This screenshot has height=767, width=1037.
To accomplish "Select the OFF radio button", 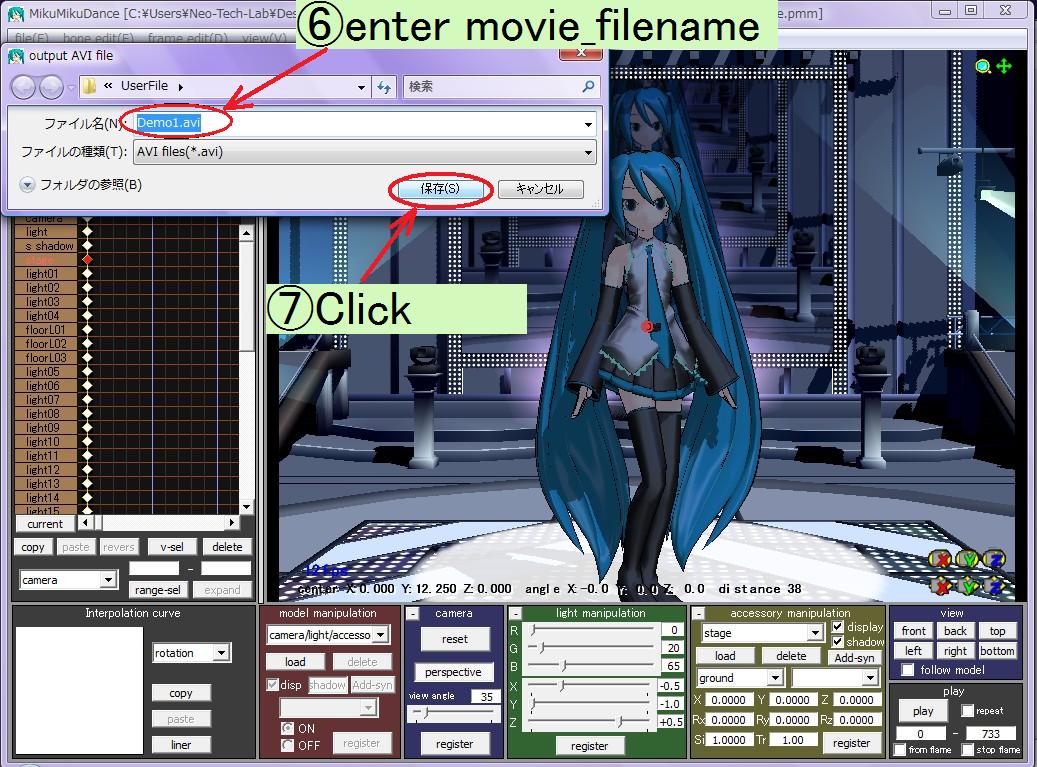I will pos(288,745).
